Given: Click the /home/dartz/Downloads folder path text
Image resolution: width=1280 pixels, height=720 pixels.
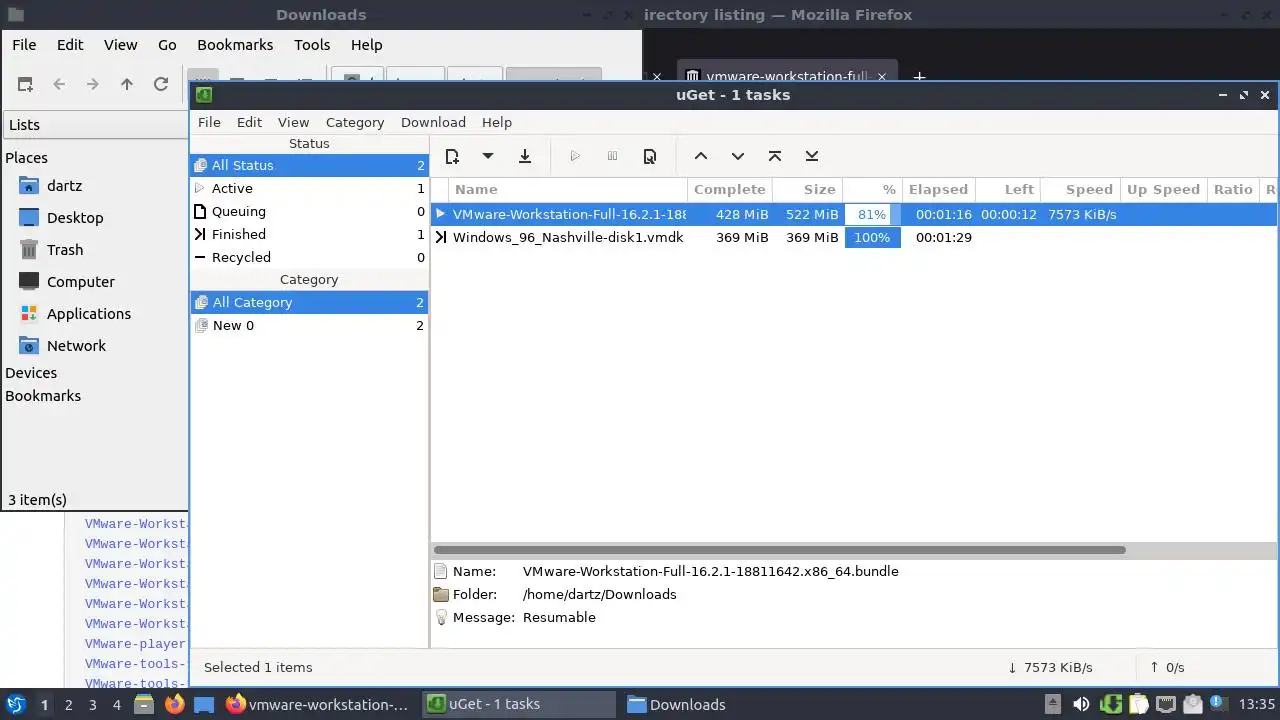Looking at the screenshot, I should [599, 594].
